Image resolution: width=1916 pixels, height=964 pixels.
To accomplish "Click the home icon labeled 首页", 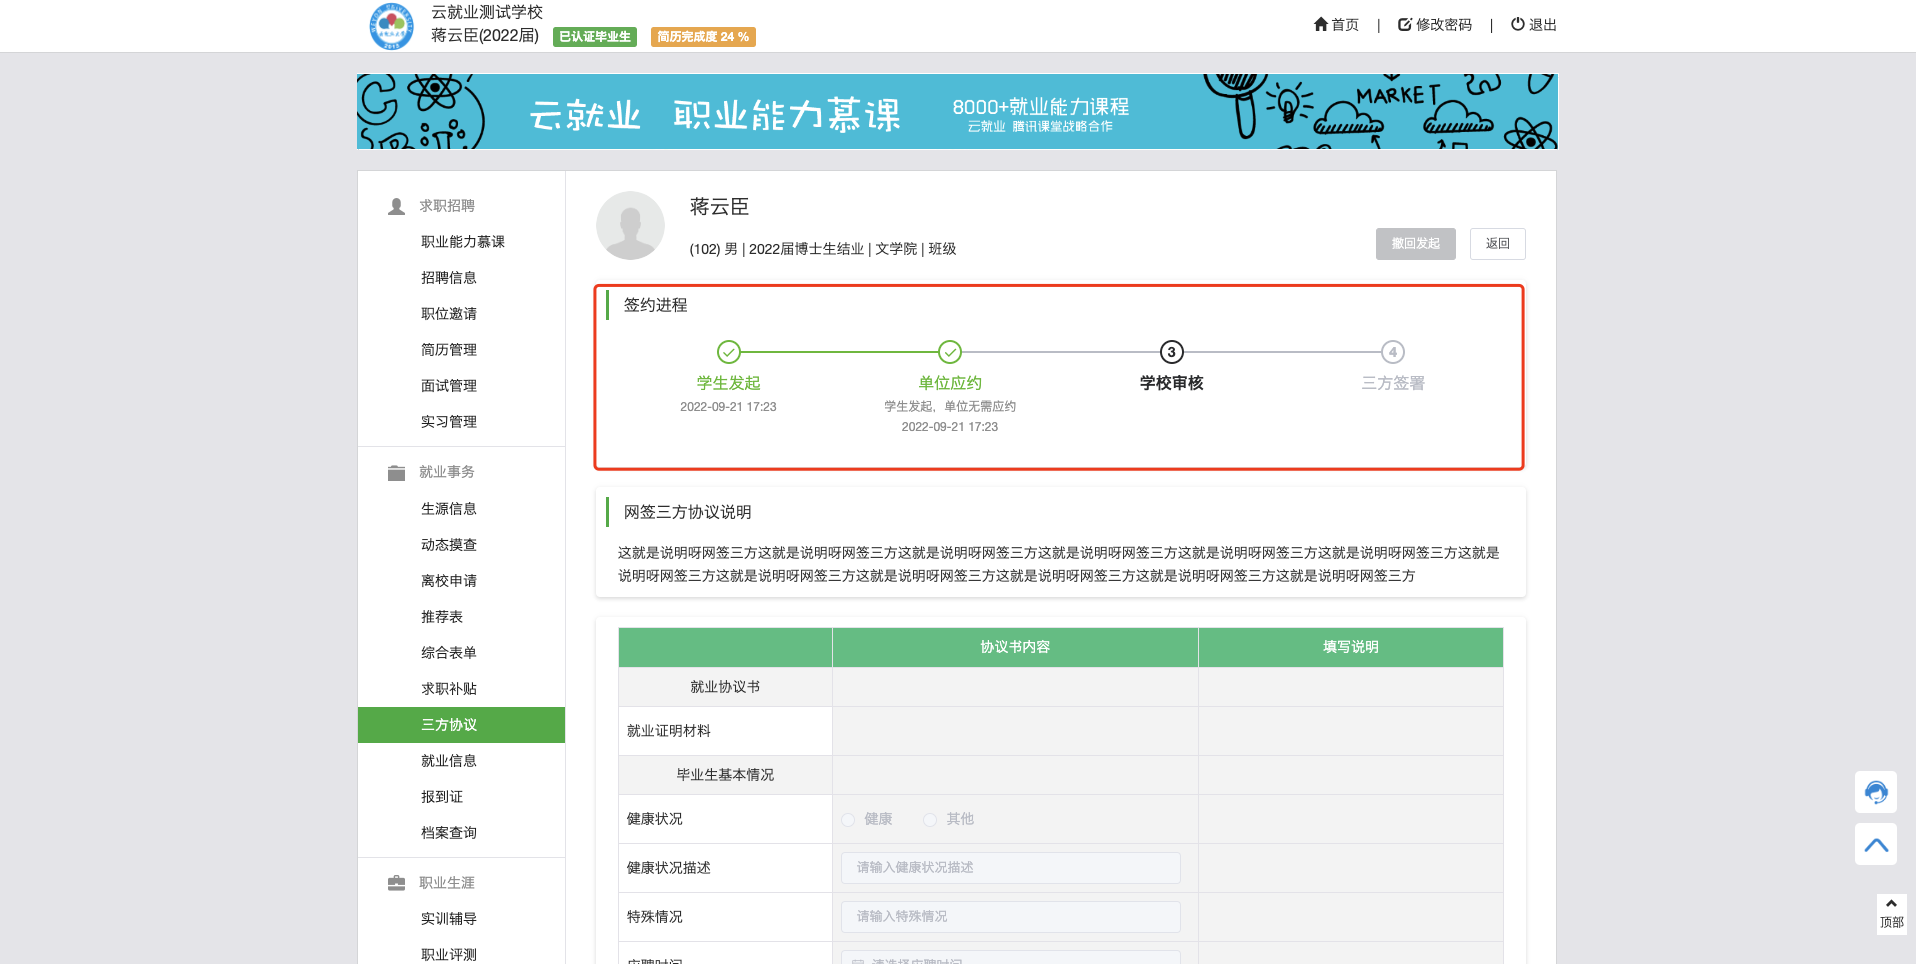I will coord(1321,24).
